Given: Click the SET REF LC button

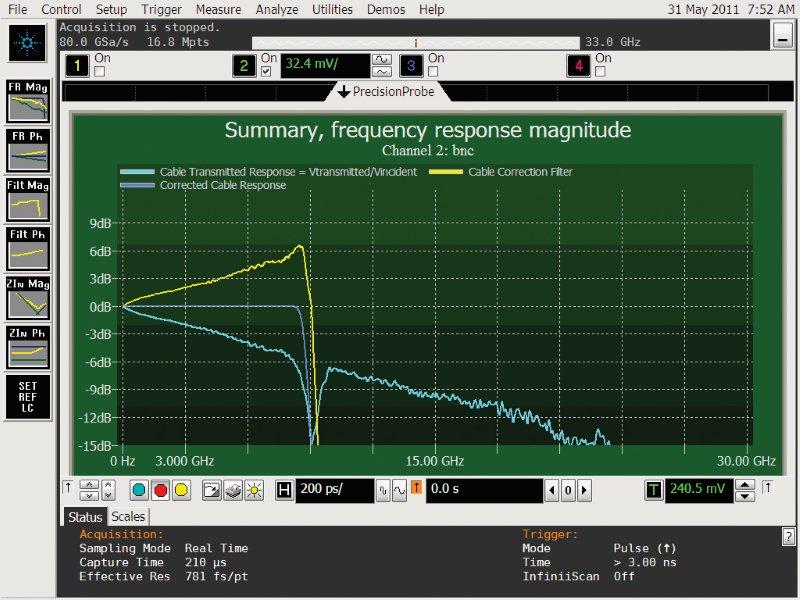Looking at the screenshot, I should [28, 393].
